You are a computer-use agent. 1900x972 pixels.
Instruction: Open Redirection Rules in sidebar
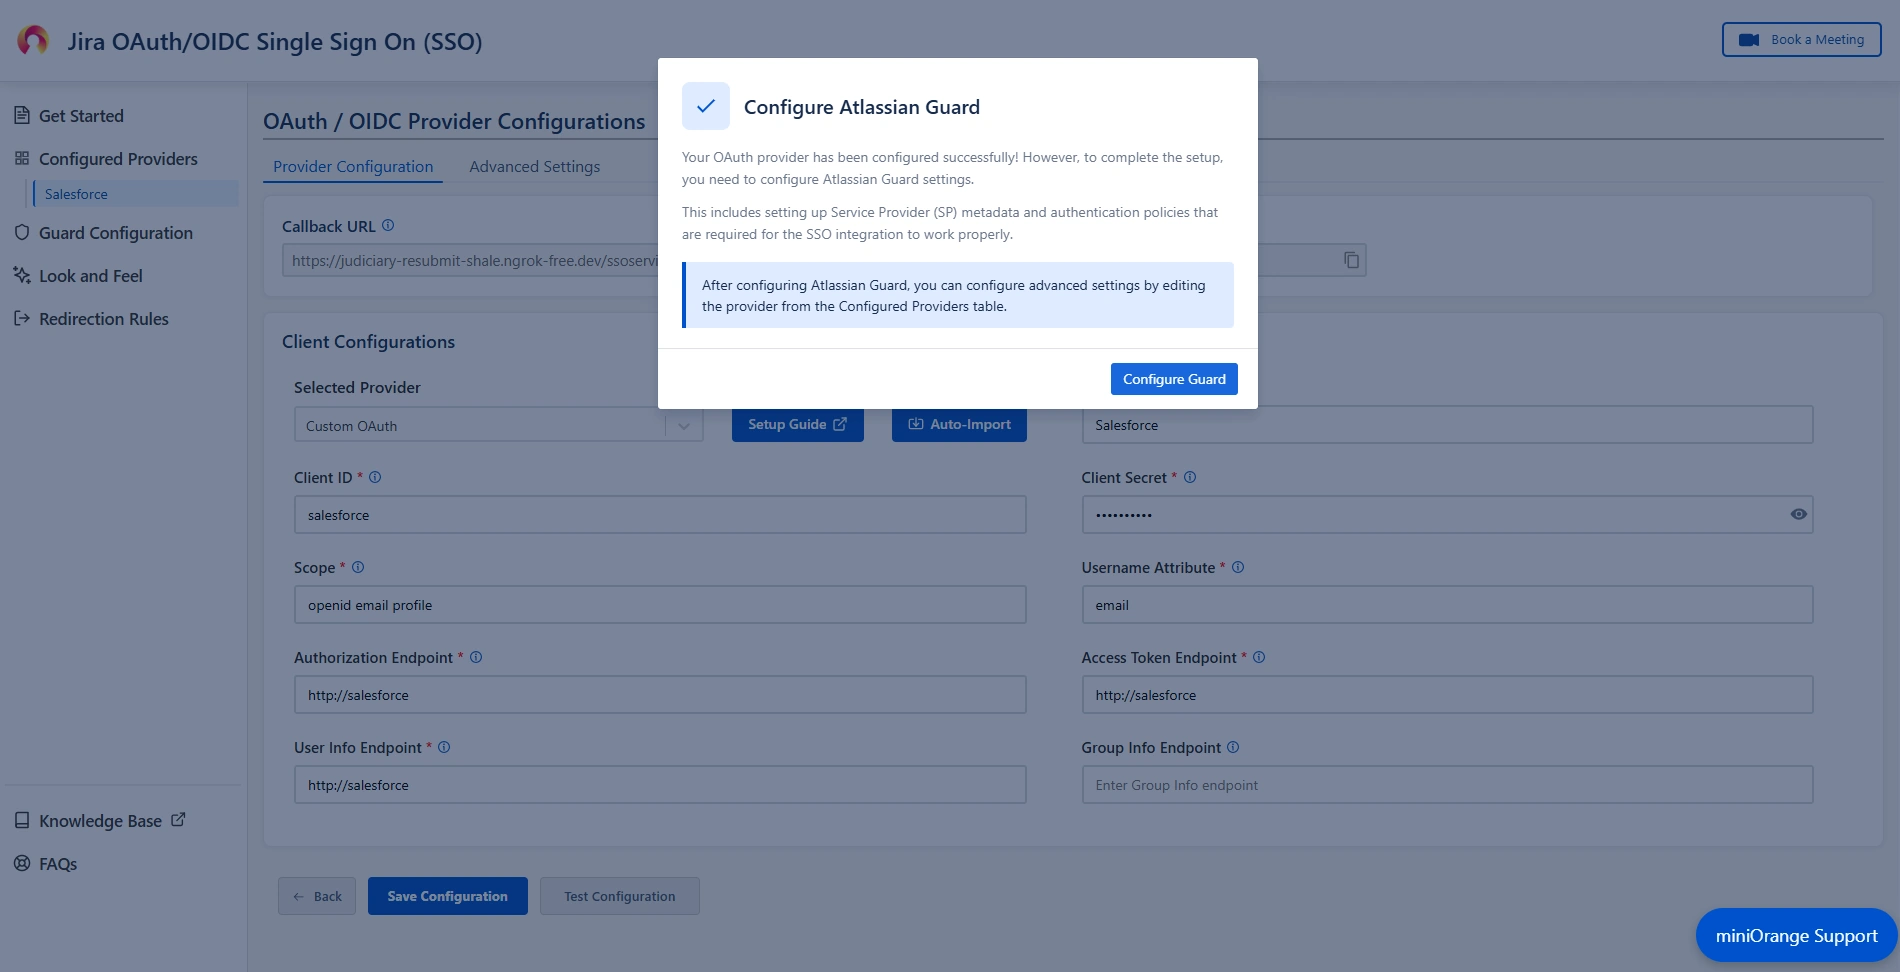103,319
